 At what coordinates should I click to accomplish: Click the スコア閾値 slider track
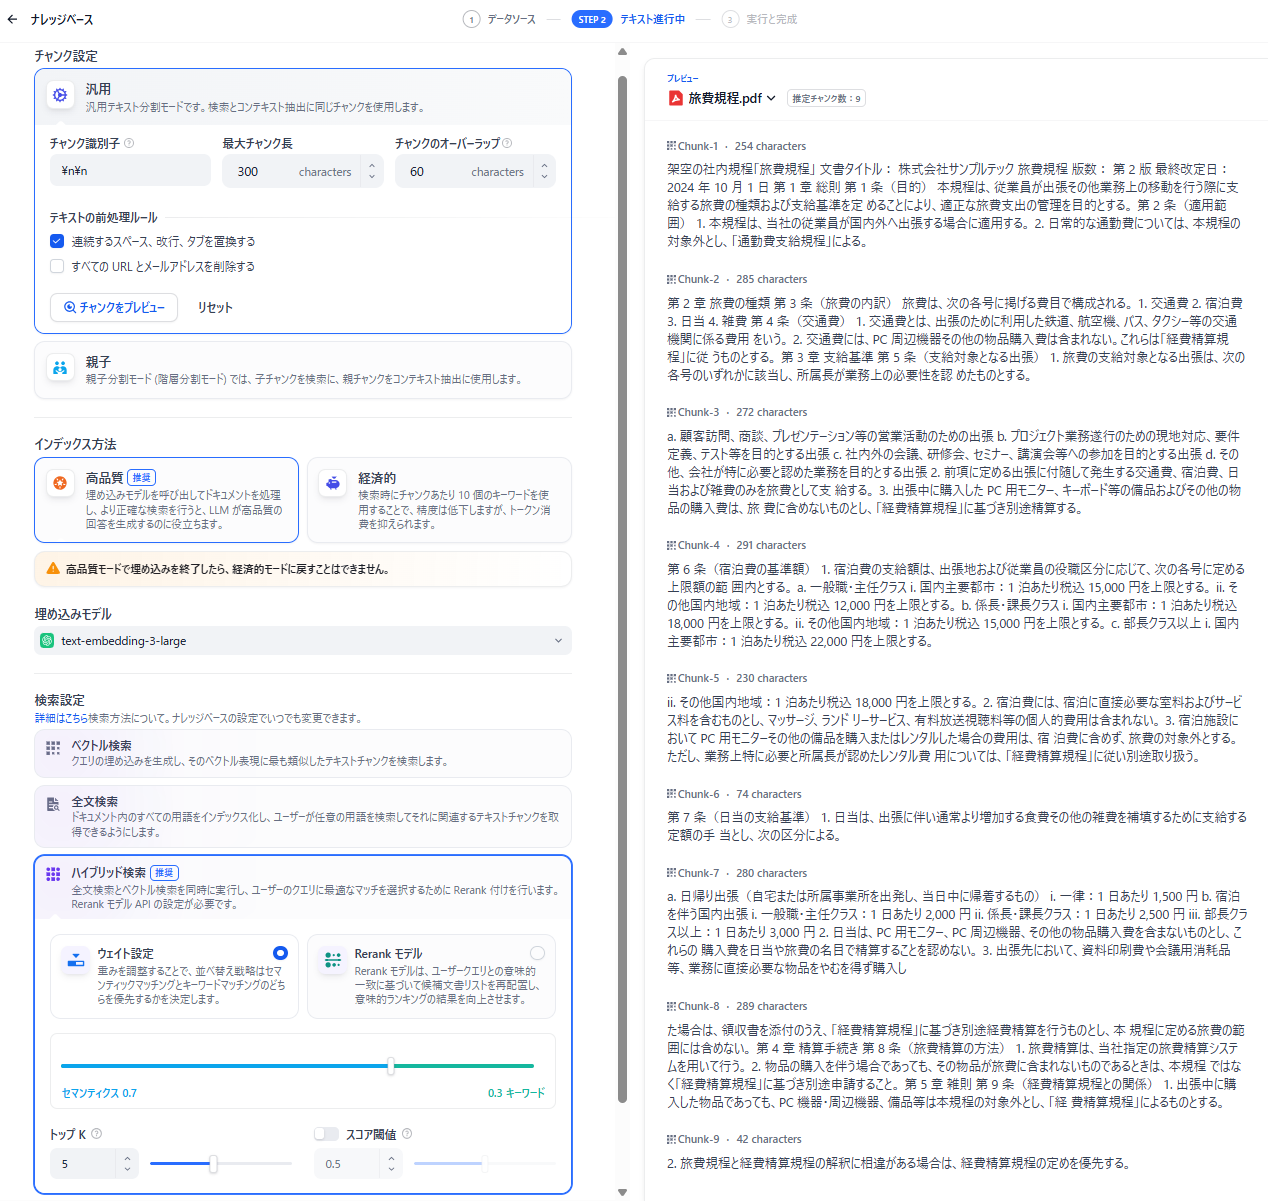484,1164
